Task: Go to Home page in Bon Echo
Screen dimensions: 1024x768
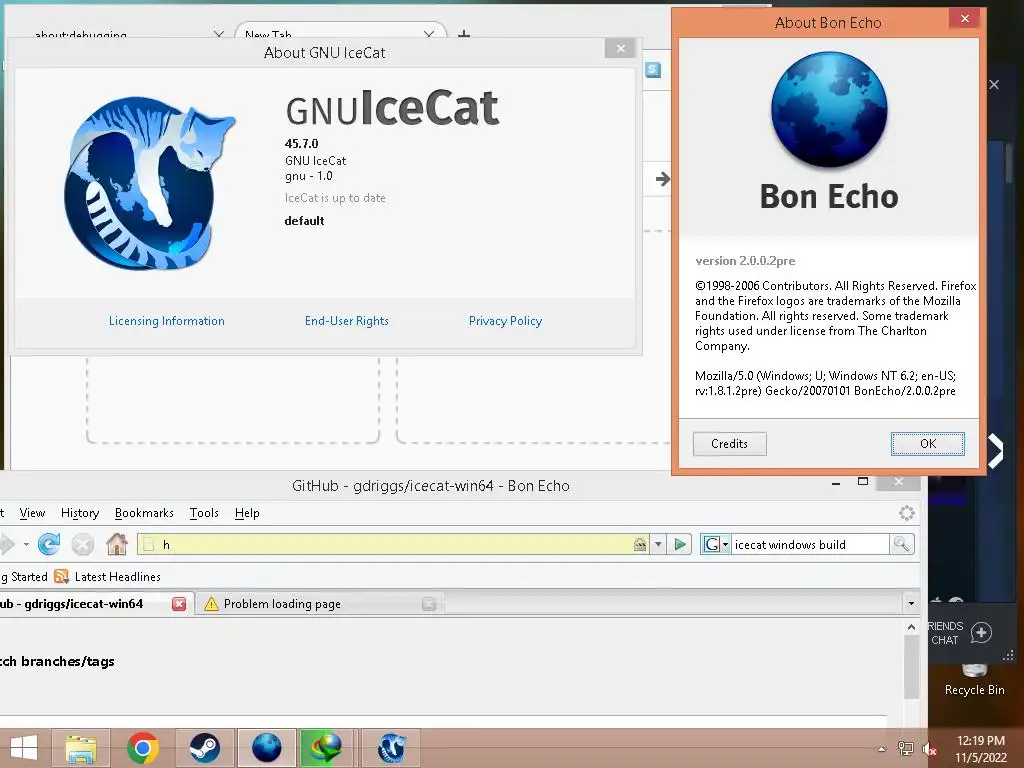Action: tap(117, 544)
